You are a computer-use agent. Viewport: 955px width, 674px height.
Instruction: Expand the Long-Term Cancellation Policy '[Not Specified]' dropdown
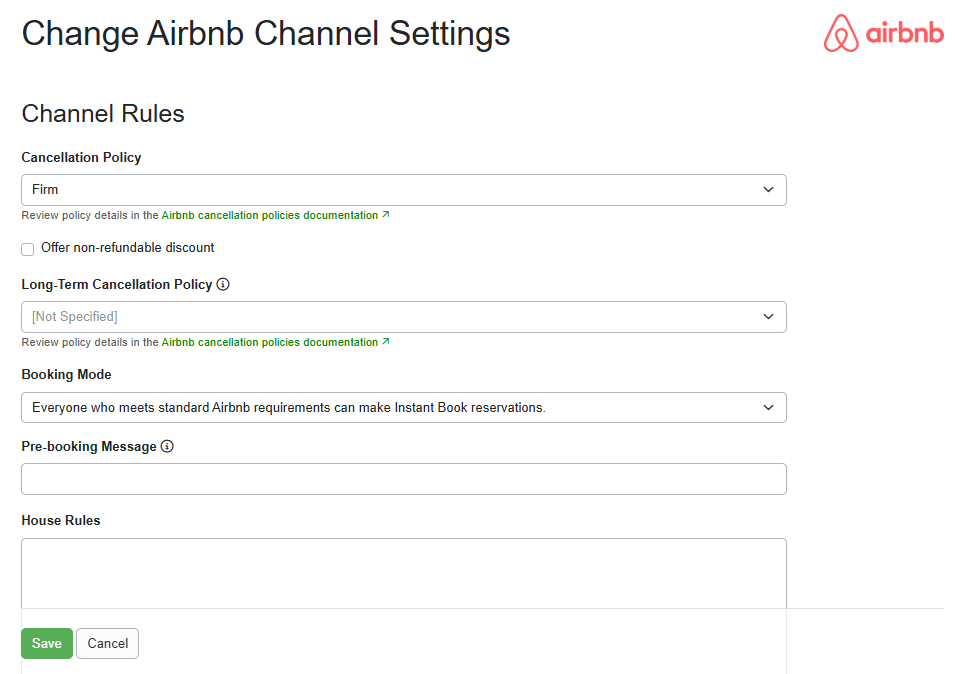(400, 316)
